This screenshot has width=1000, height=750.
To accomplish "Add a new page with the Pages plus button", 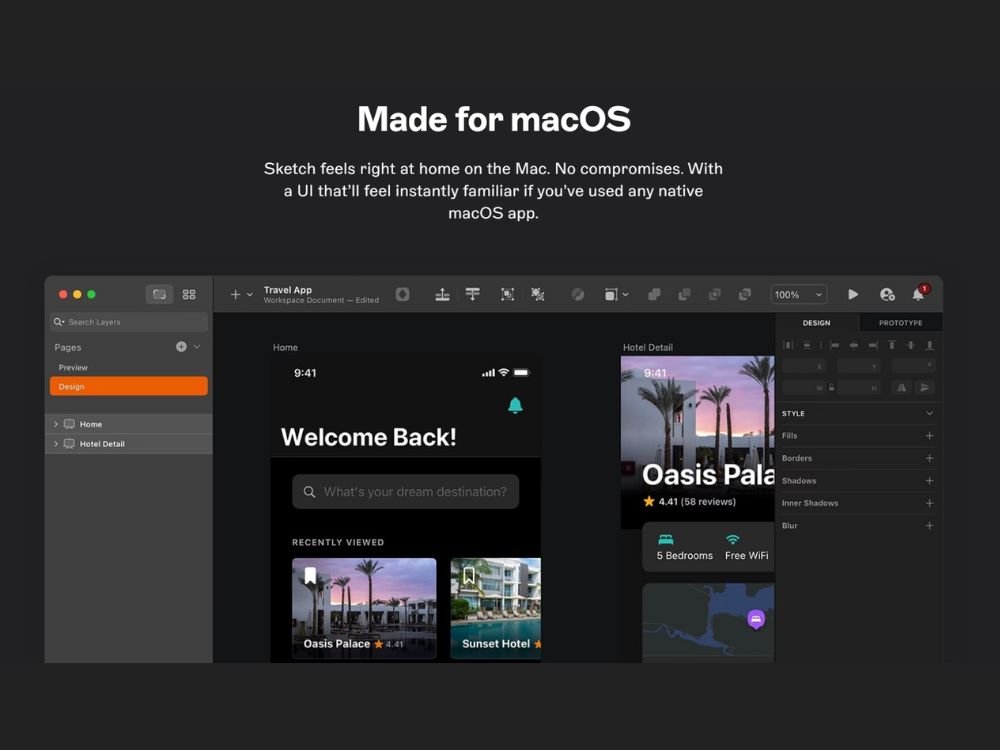I will coord(182,346).
